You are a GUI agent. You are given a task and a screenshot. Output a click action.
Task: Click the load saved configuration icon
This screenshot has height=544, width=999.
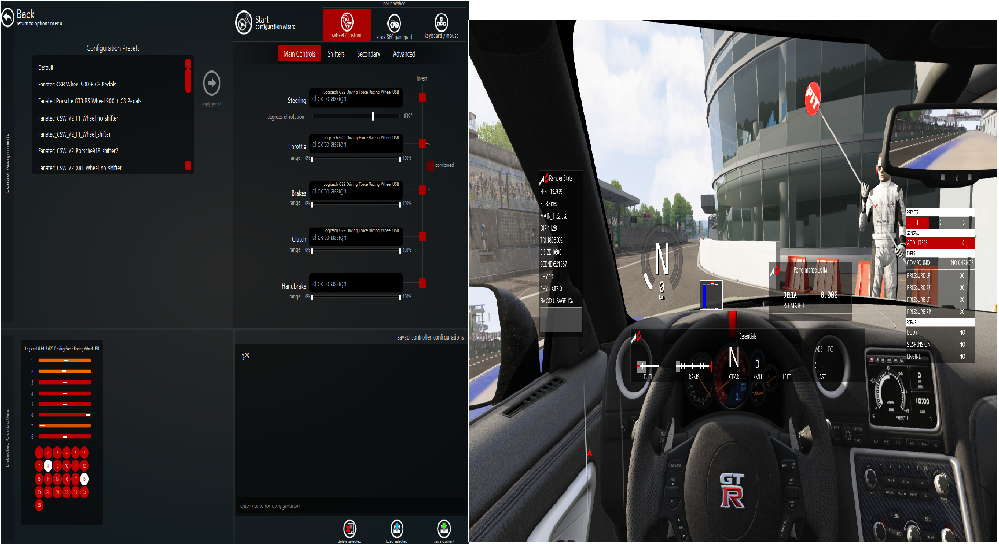tap(396, 528)
